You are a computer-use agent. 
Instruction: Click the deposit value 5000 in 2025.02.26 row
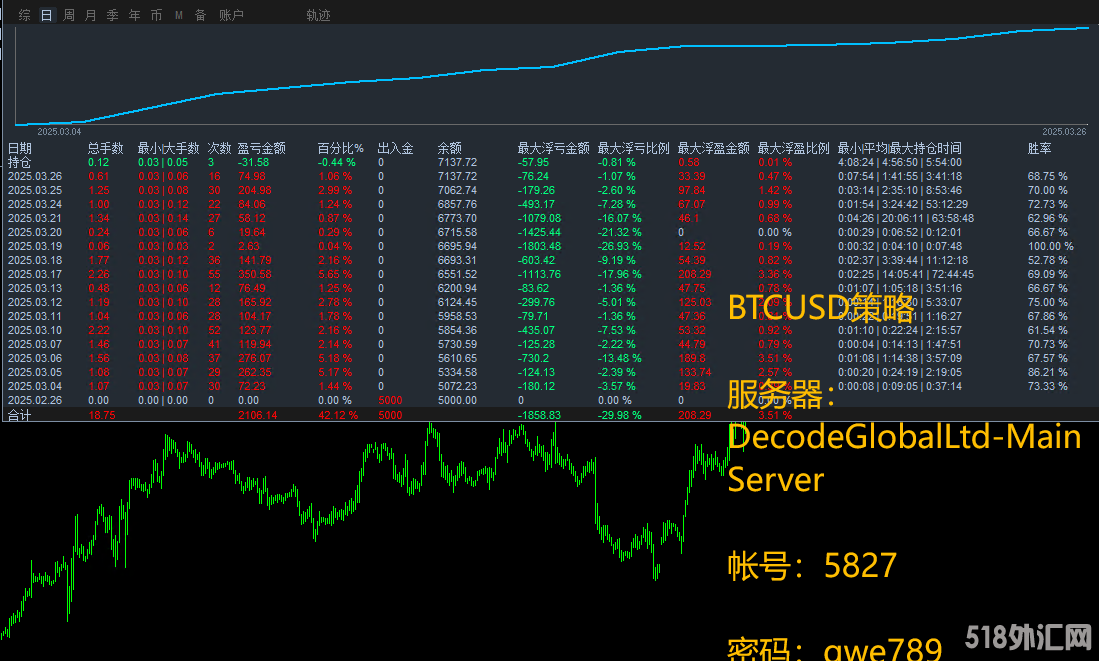(390, 400)
